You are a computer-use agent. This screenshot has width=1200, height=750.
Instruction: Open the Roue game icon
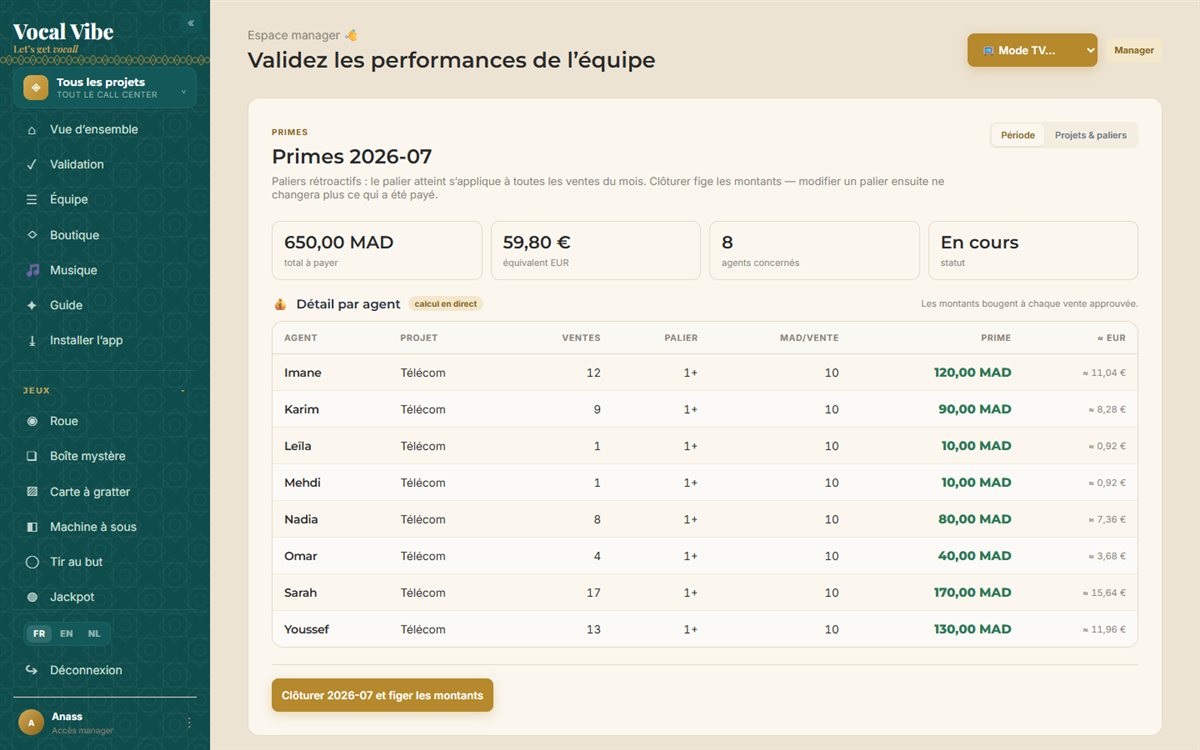tap(32, 421)
